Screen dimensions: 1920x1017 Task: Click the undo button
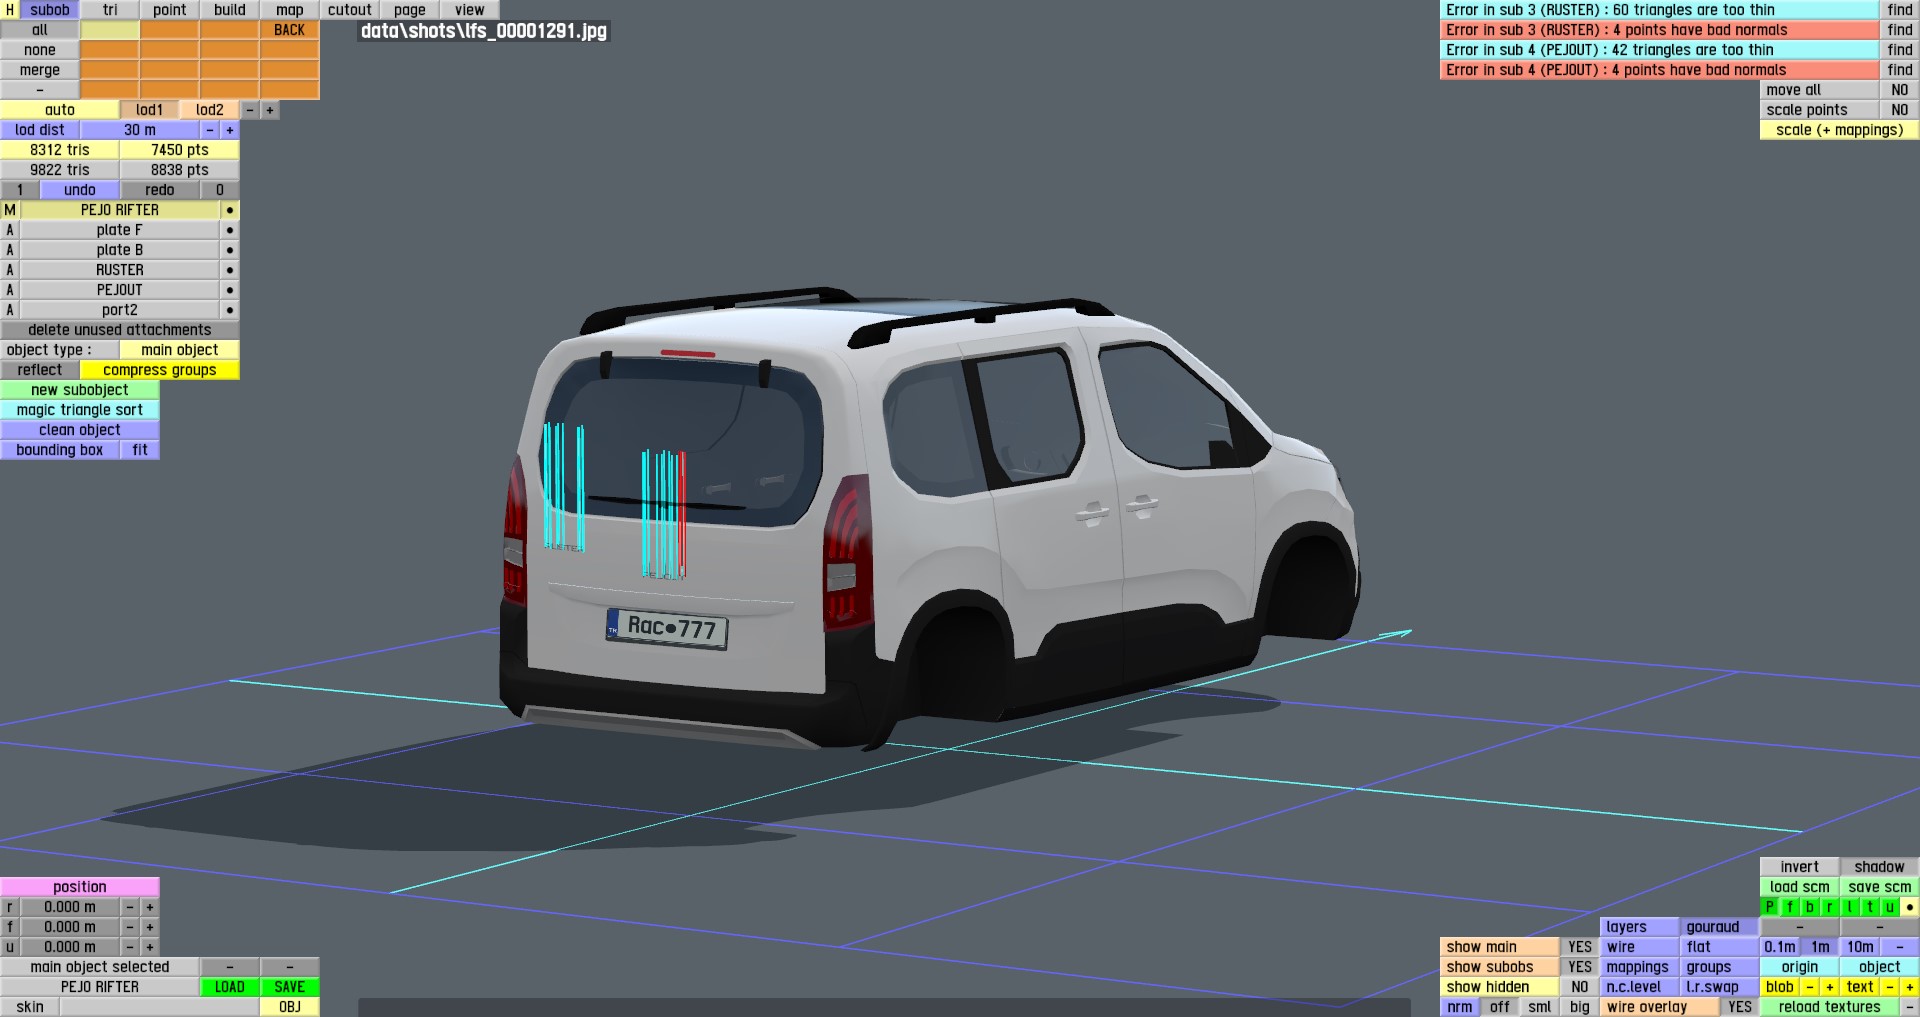[80, 190]
